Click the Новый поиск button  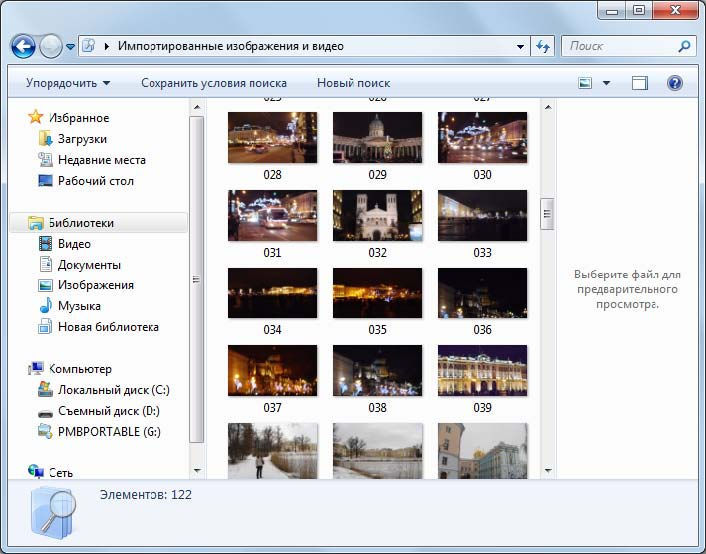[x=353, y=83]
